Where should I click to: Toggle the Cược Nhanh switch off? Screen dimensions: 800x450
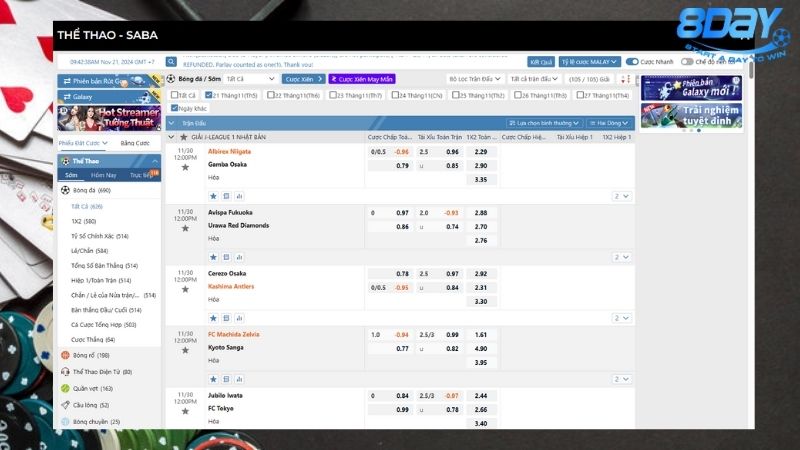(x=632, y=62)
